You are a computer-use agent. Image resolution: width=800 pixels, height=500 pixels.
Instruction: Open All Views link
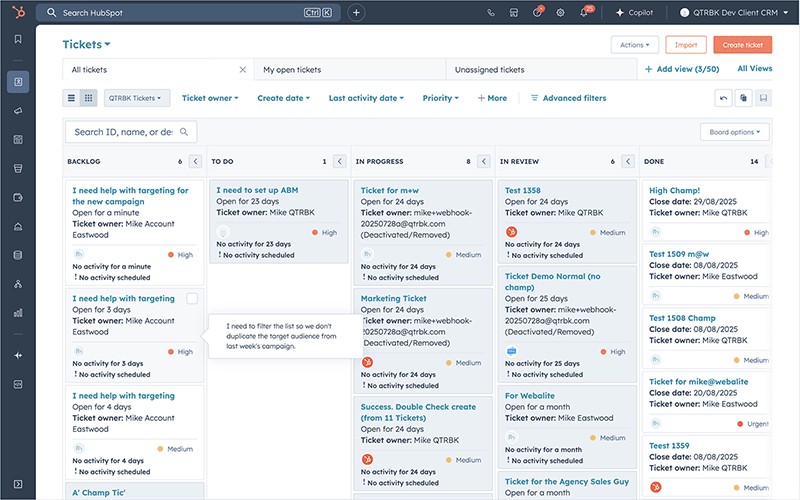[x=755, y=68]
